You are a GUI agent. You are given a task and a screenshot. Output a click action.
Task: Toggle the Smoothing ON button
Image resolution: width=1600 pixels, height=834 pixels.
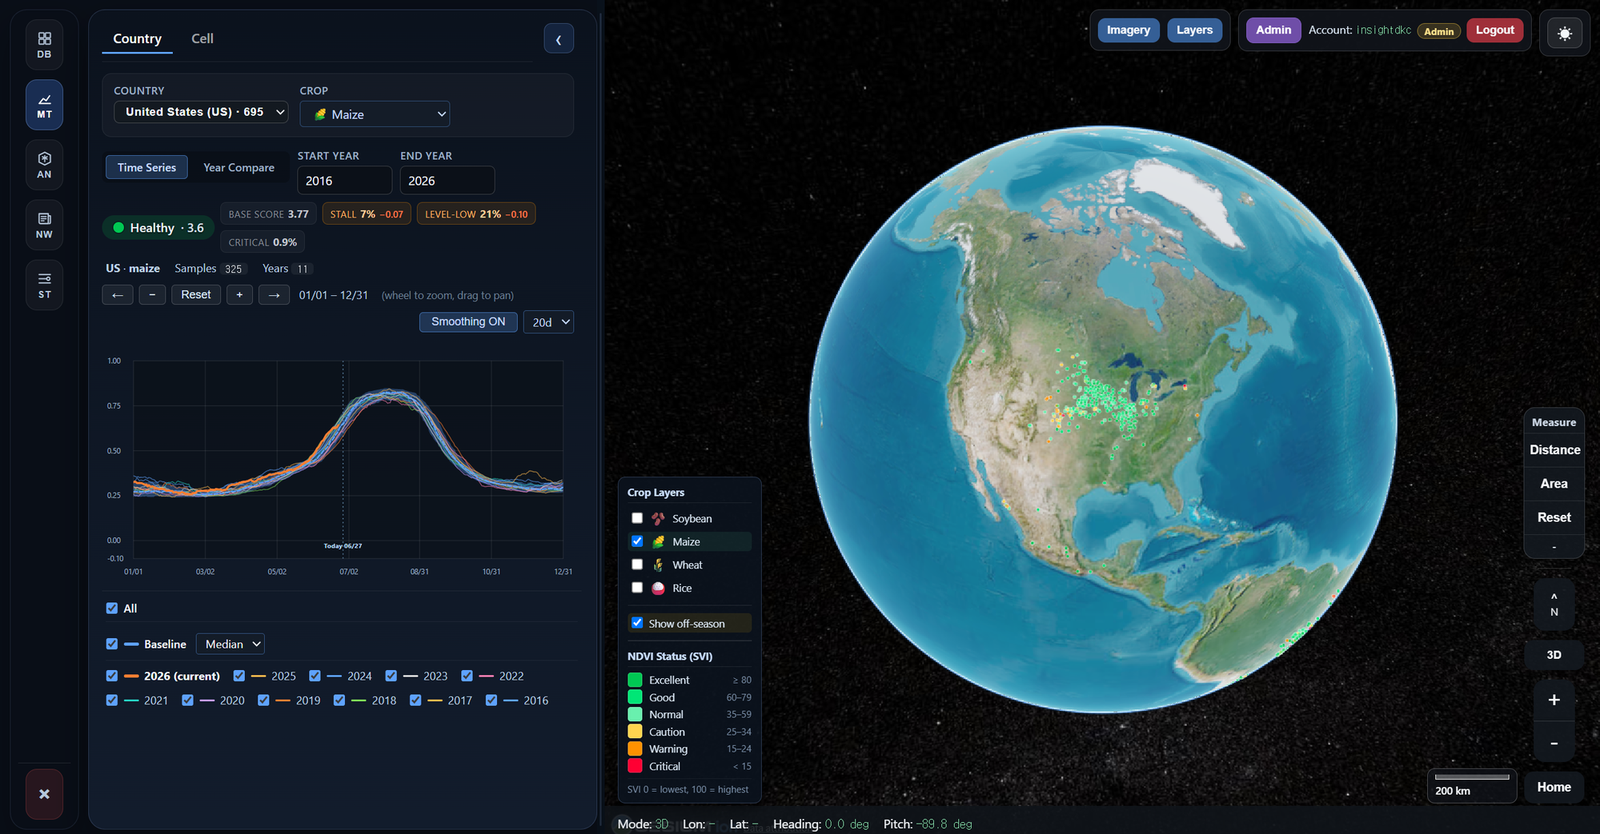468,321
